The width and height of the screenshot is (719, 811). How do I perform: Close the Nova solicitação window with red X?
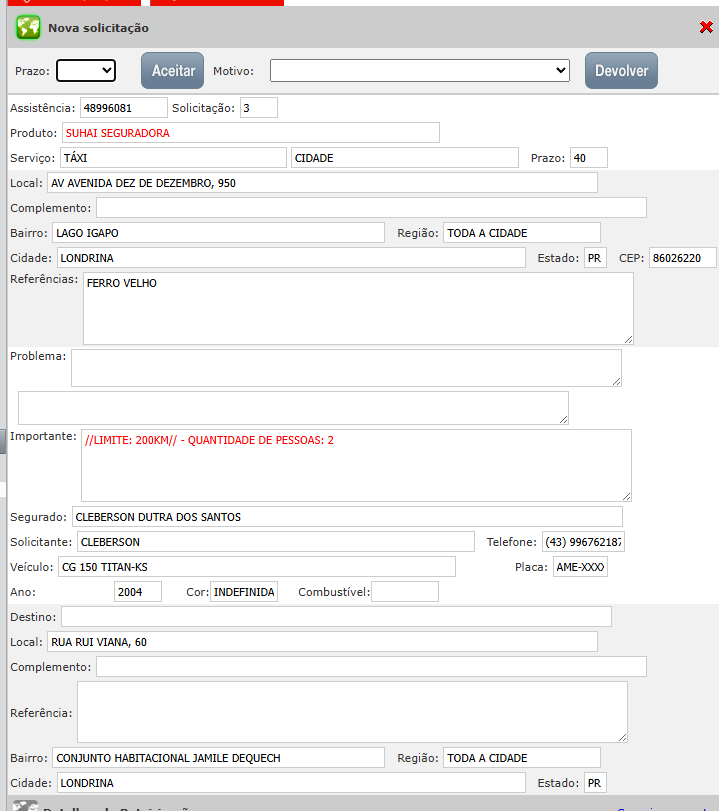pos(706,28)
